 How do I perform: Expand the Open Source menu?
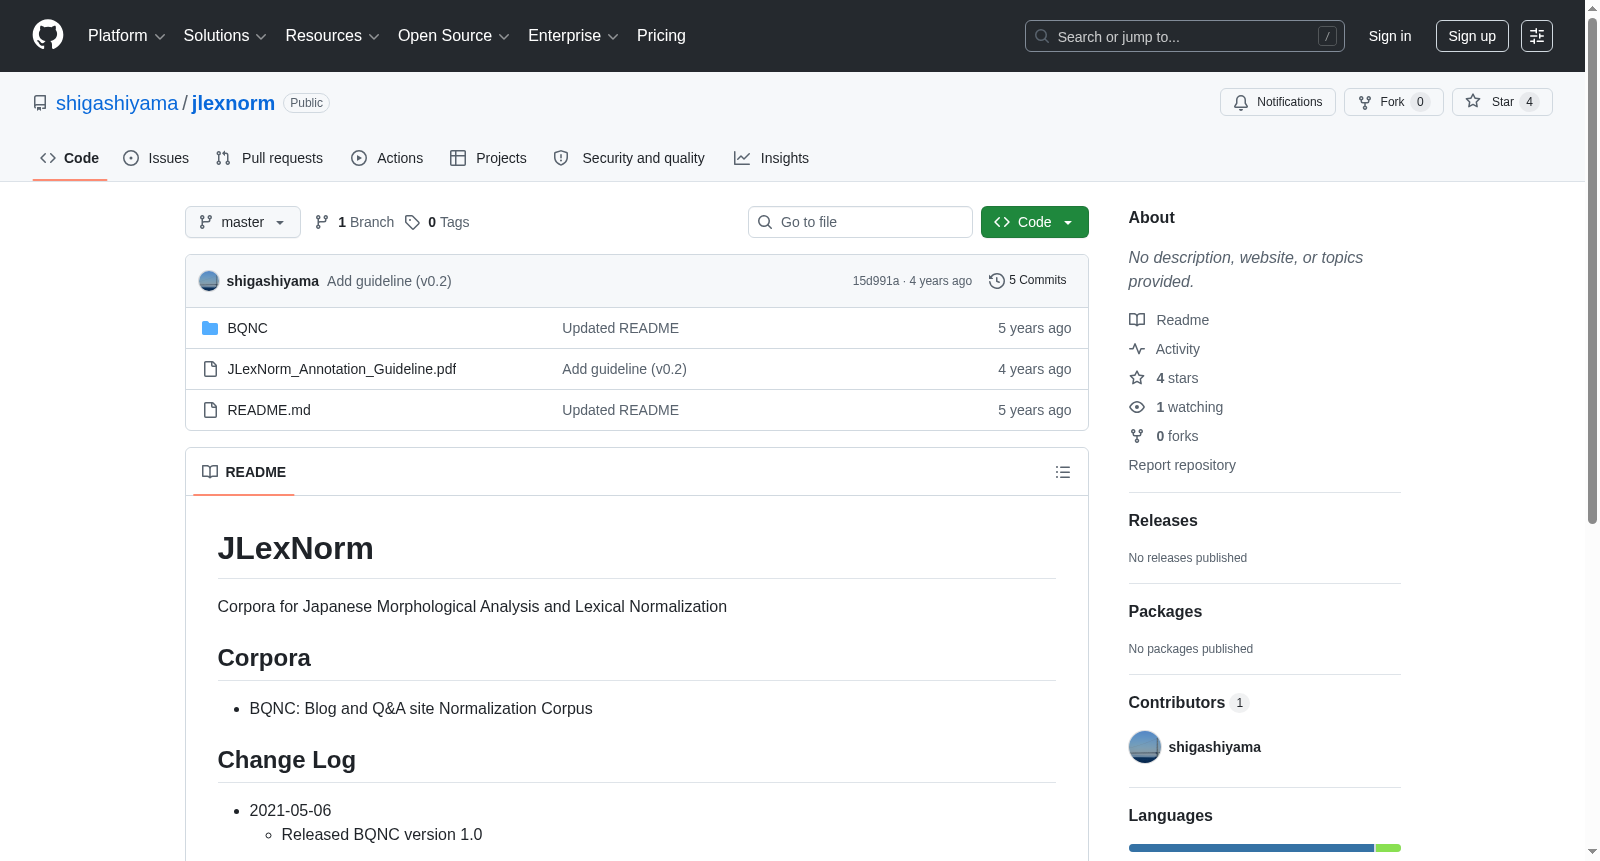(454, 36)
